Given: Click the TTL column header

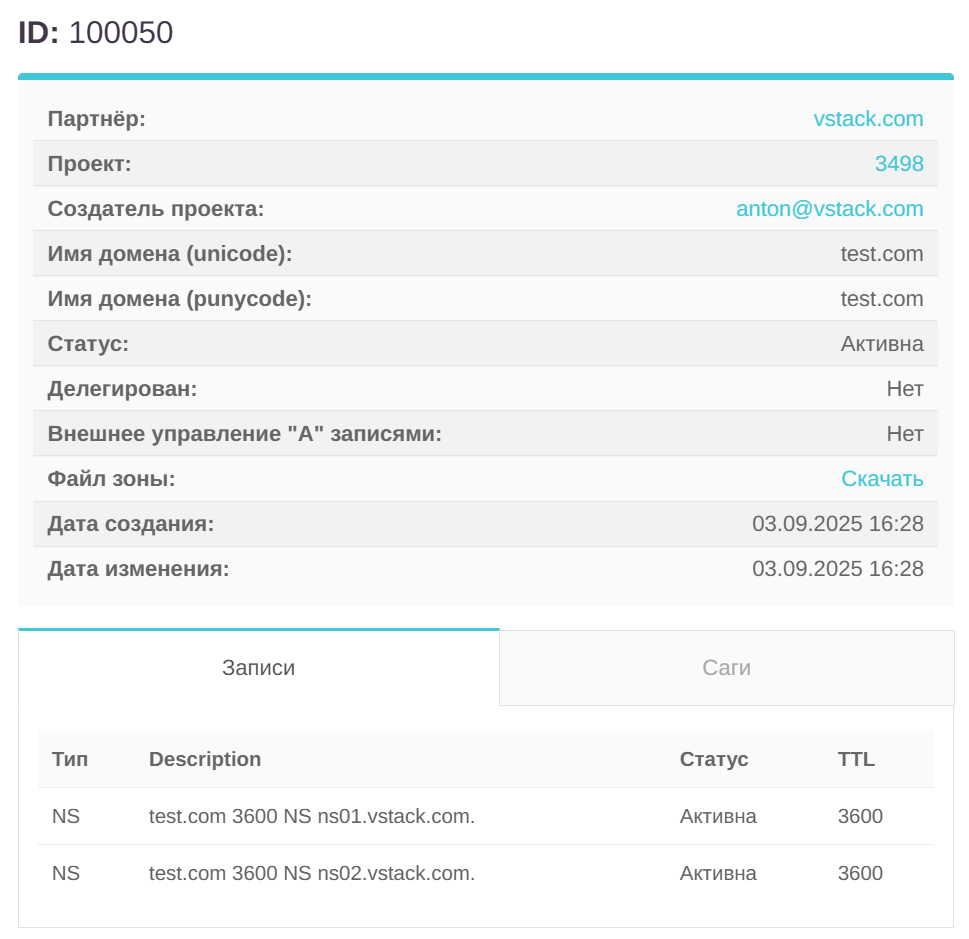Looking at the screenshot, I should pos(856,759).
